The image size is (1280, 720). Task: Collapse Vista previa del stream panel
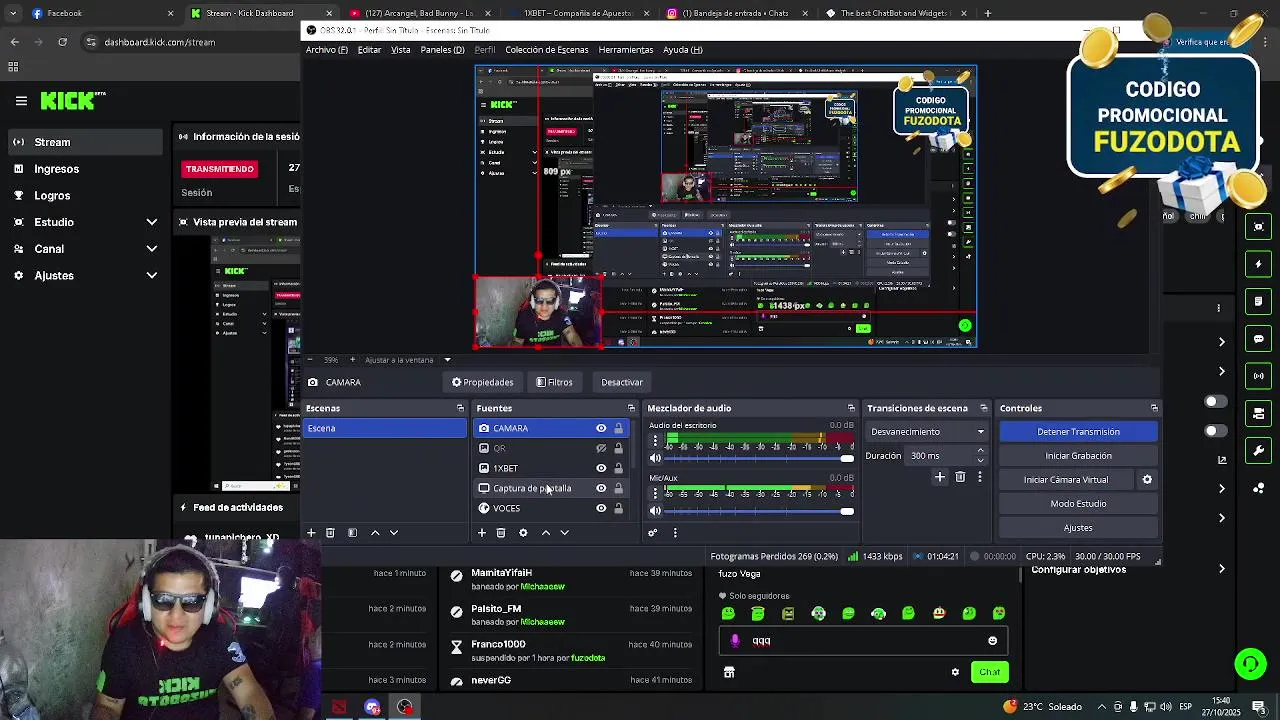[x=183, y=222]
